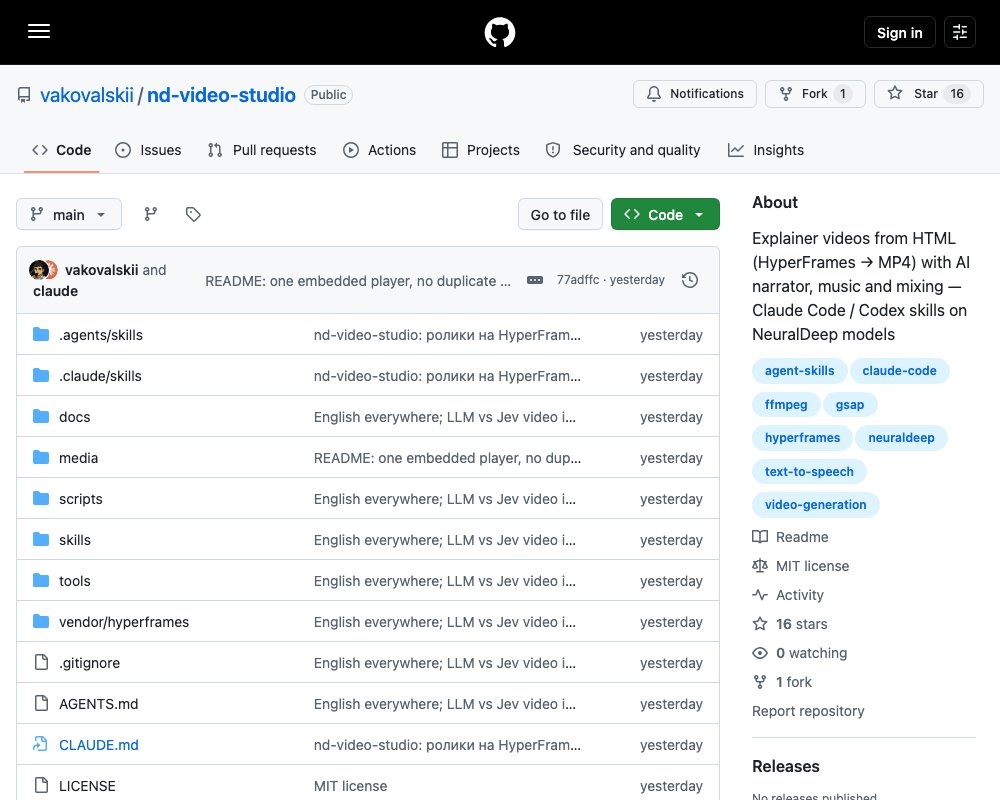Open the vakovalskii owner link
The height and width of the screenshot is (800, 1000).
(87, 95)
